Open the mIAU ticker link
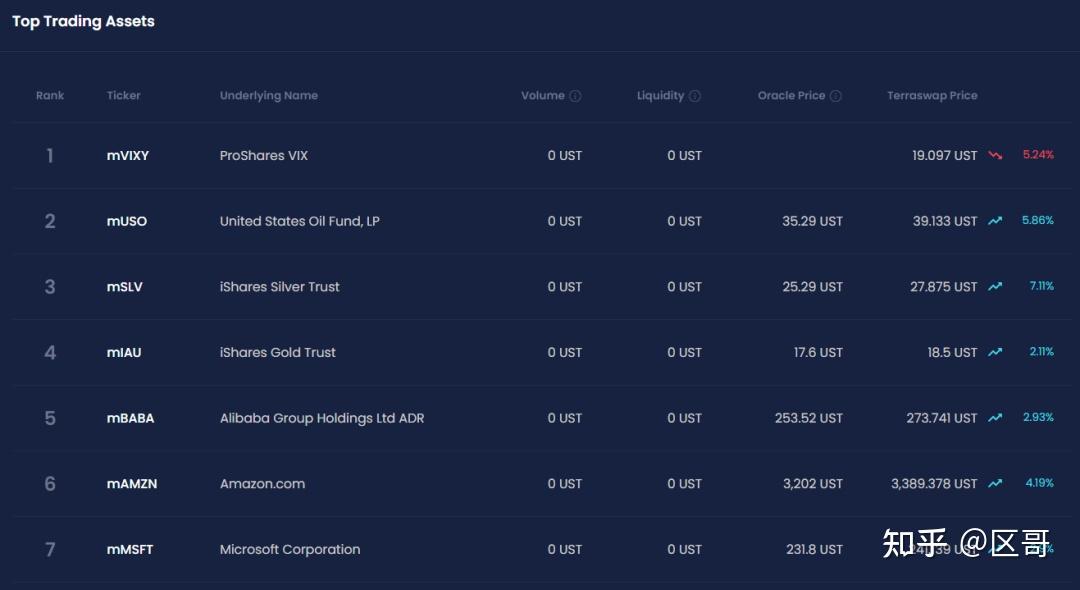 pos(124,352)
